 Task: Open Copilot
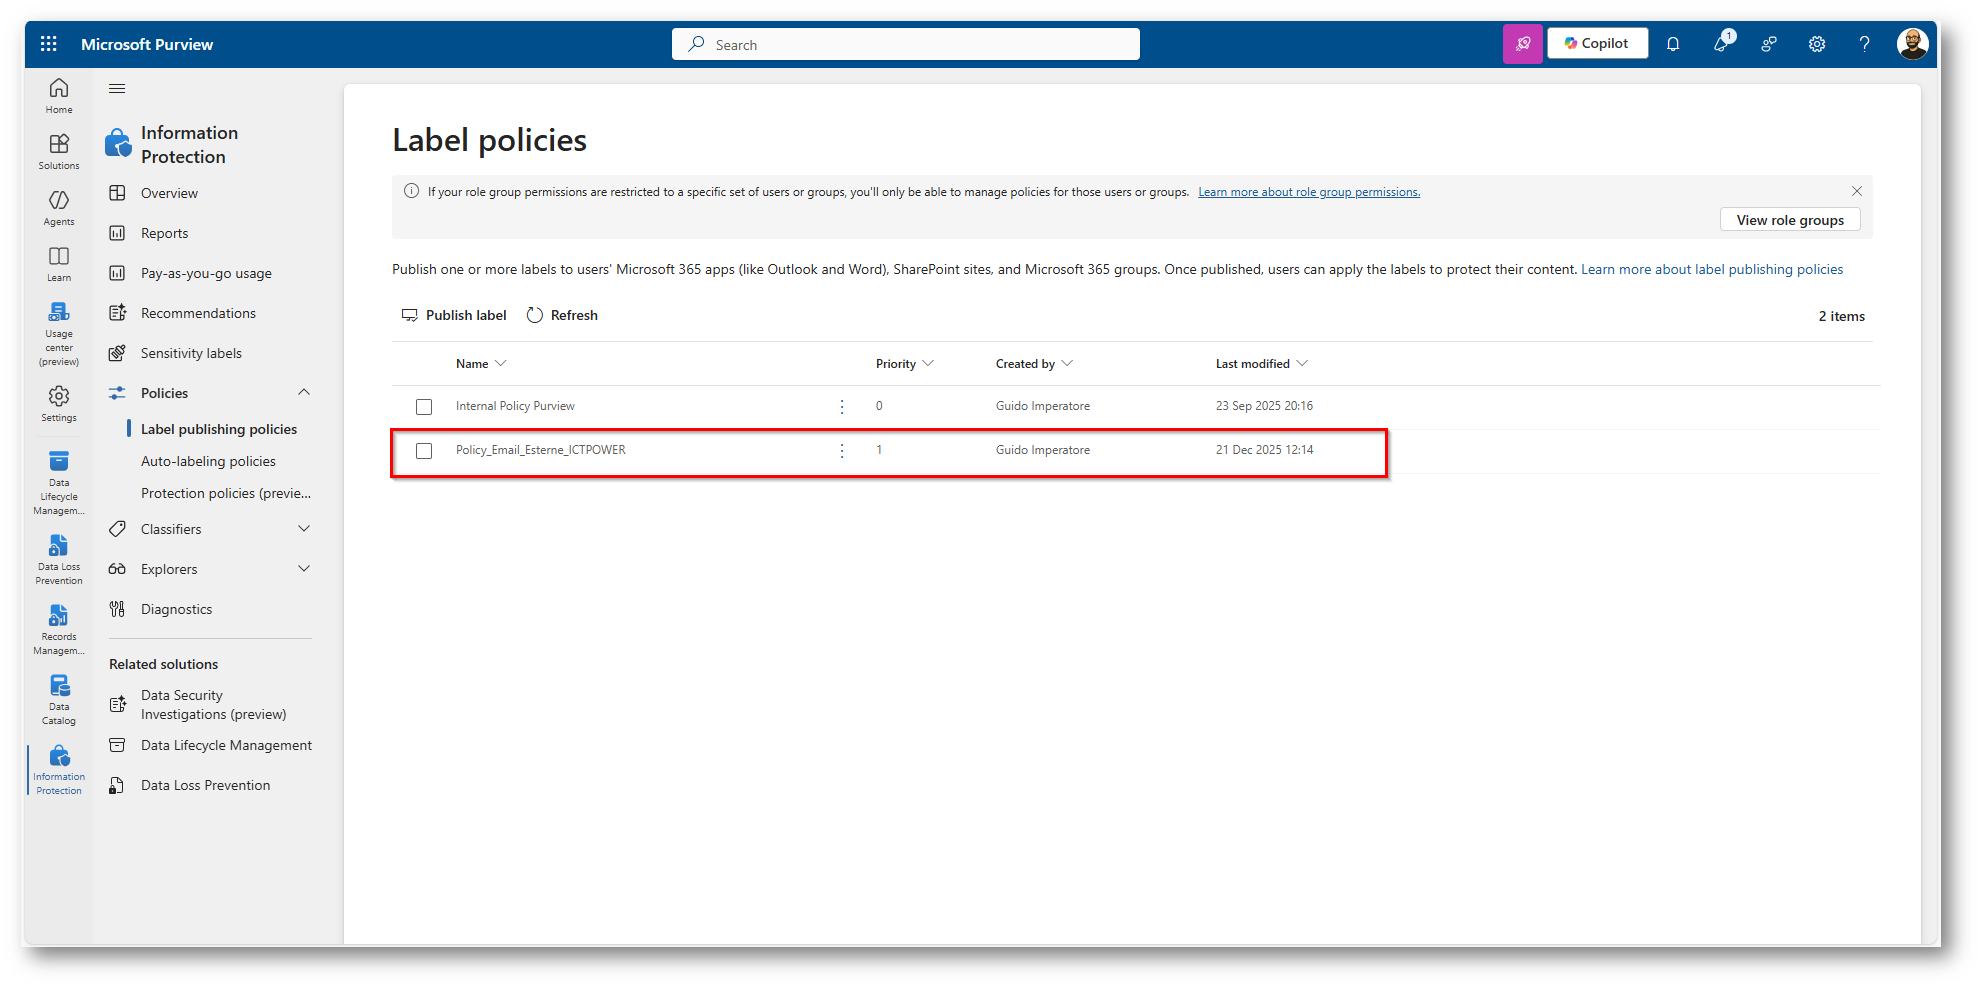[x=1597, y=44]
